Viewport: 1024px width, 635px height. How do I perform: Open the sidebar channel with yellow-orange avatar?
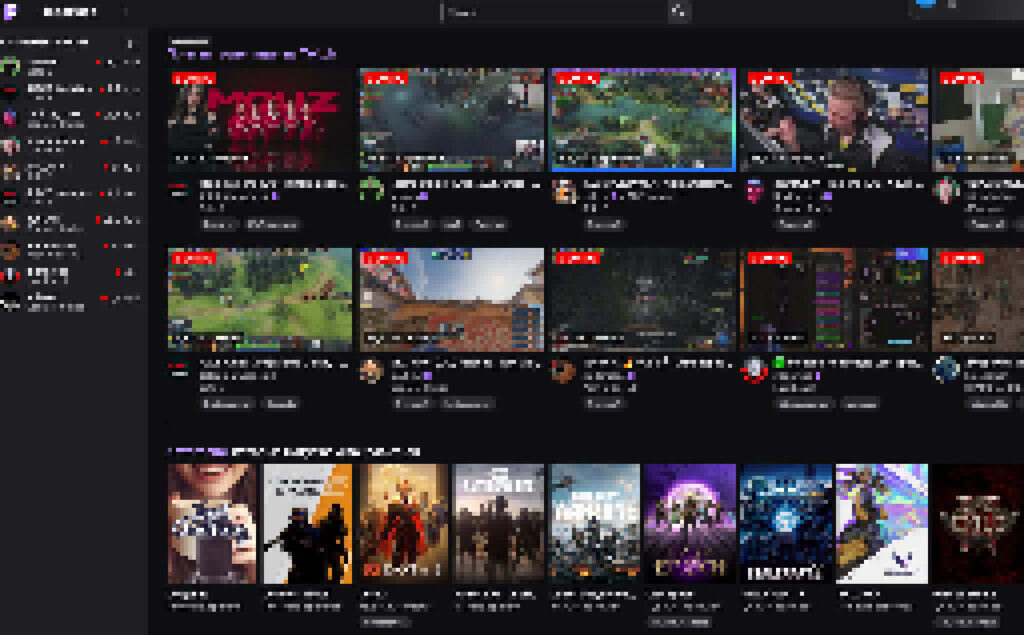click(x=10, y=223)
